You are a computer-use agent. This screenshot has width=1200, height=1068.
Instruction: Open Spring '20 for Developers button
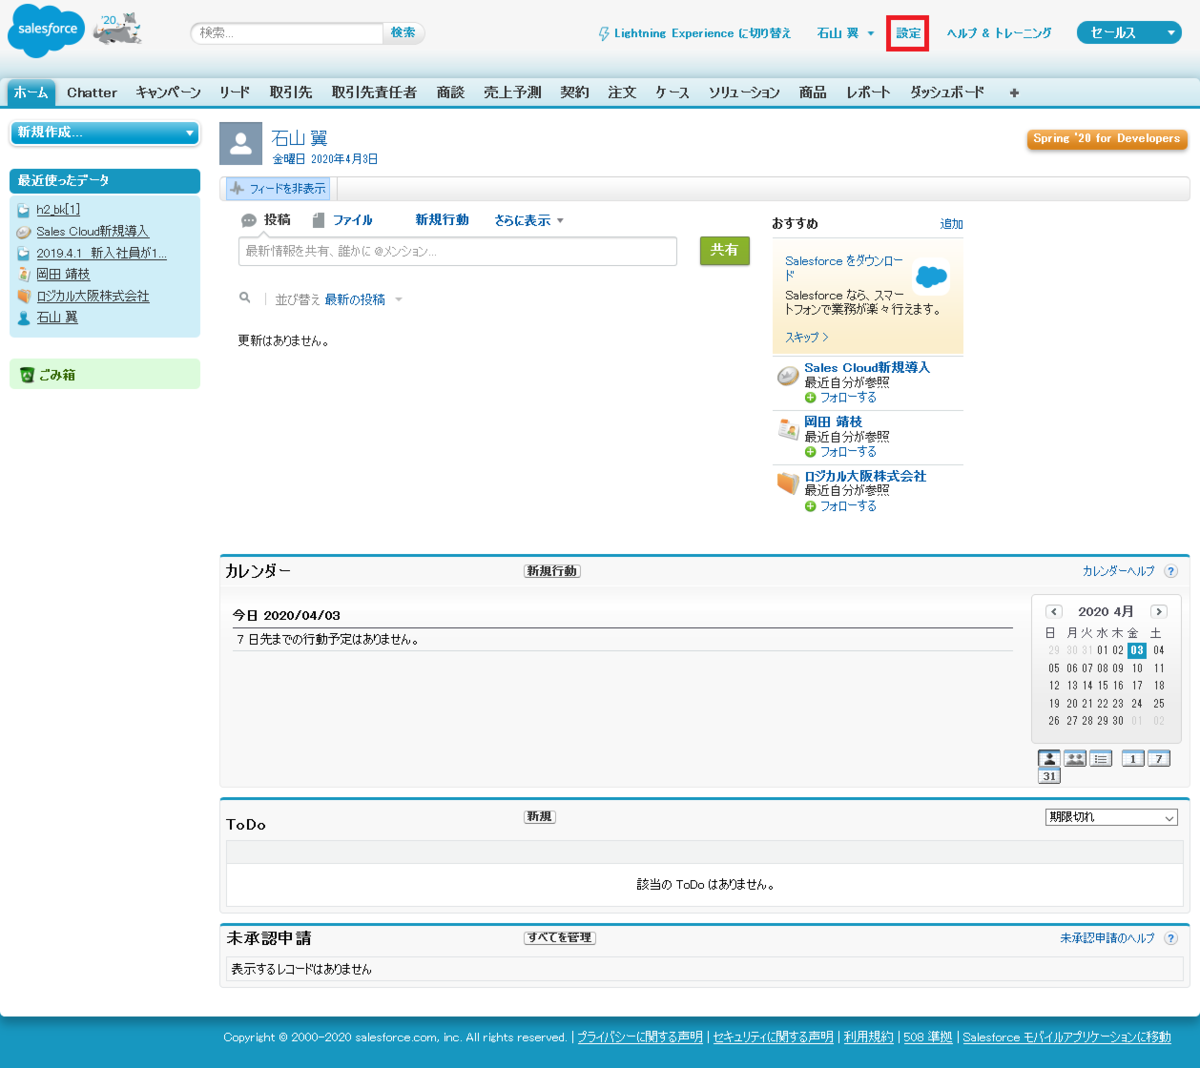point(1107,139)
